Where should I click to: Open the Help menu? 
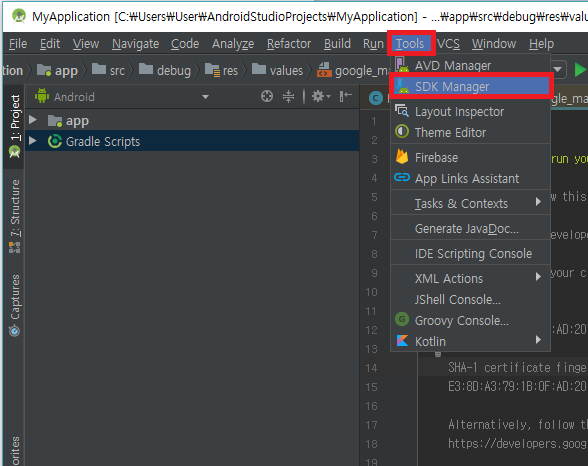coord(541,44)
